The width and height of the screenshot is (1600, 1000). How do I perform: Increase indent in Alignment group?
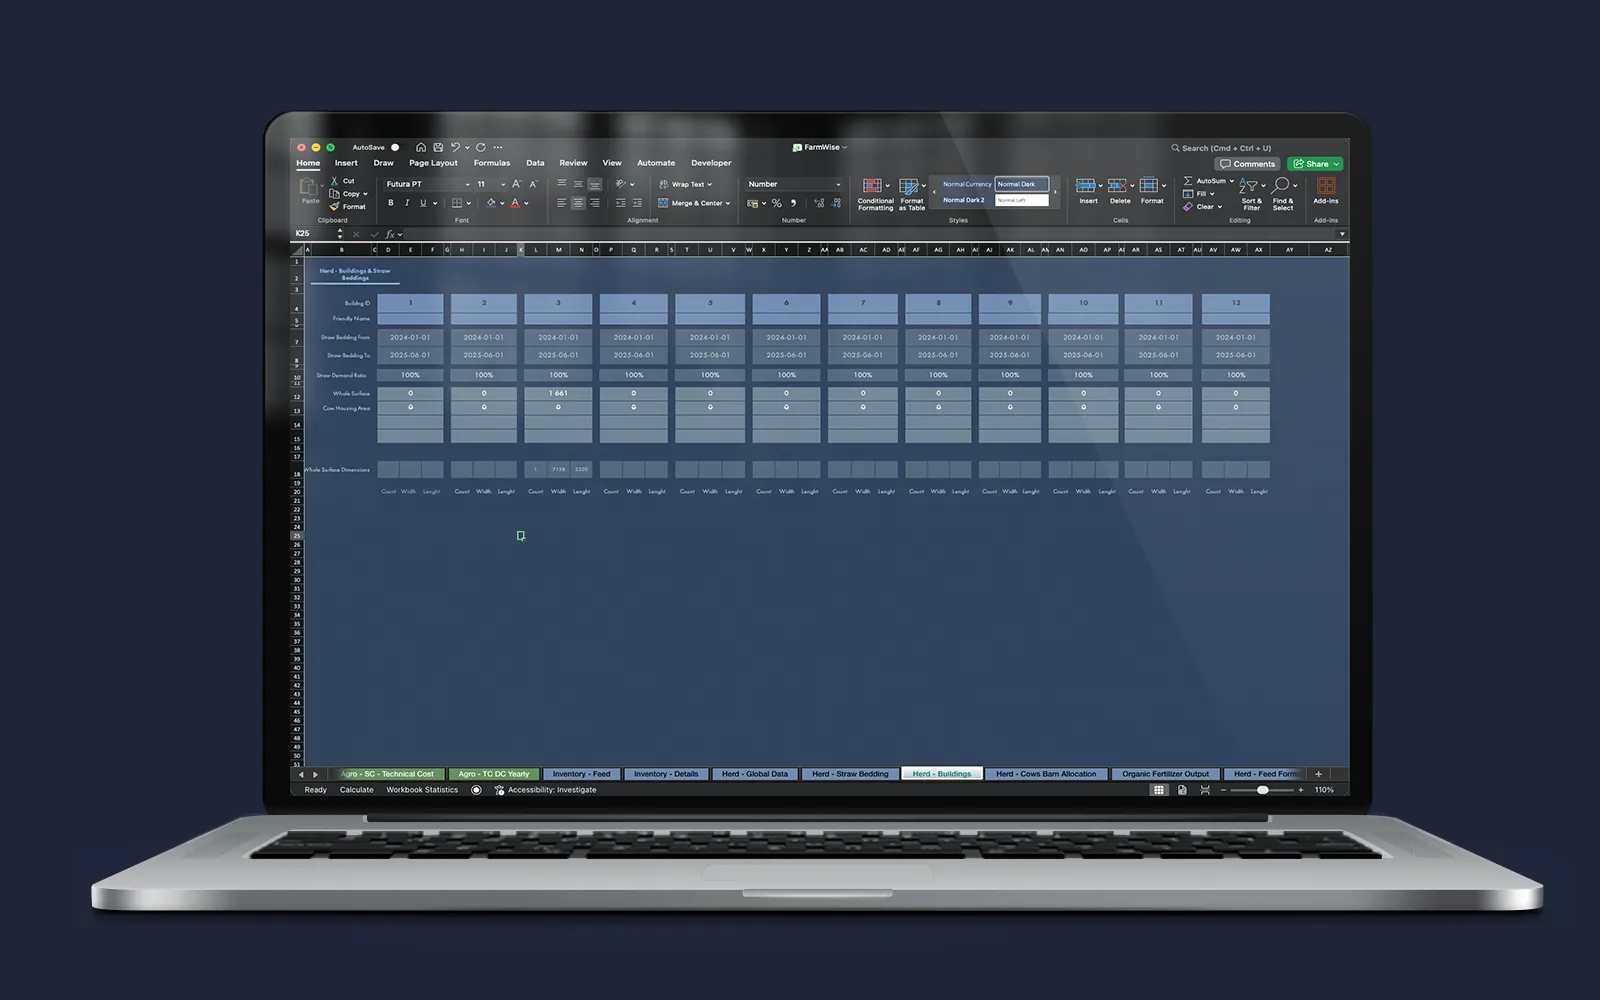pos(637,203)
